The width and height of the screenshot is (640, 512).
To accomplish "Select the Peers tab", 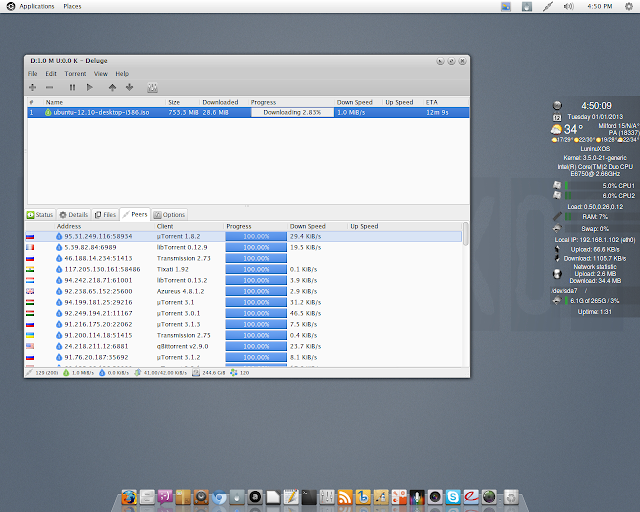I will click(135, 214).
